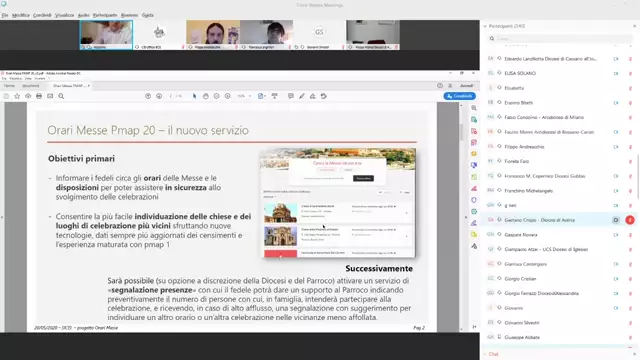The image size is (640, 360).
Task: Toggle microphone mute for ELISA SOLANO
Action: tap(630, 73)
